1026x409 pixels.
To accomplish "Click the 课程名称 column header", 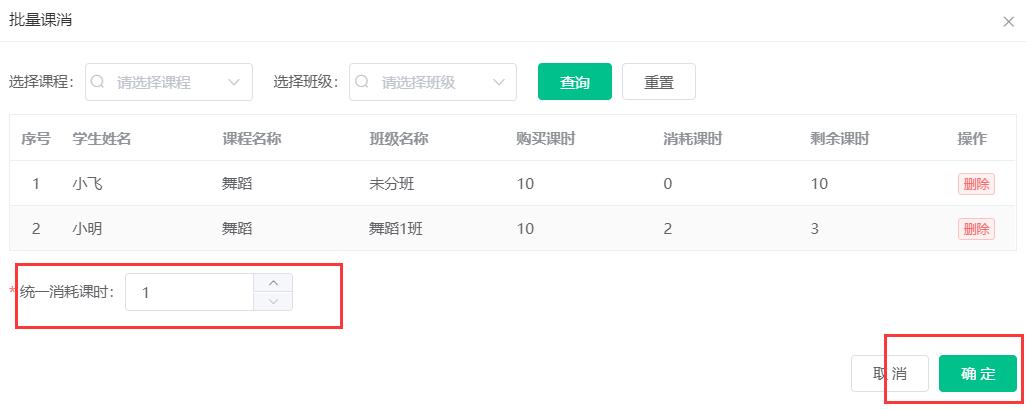I will 251,139.
